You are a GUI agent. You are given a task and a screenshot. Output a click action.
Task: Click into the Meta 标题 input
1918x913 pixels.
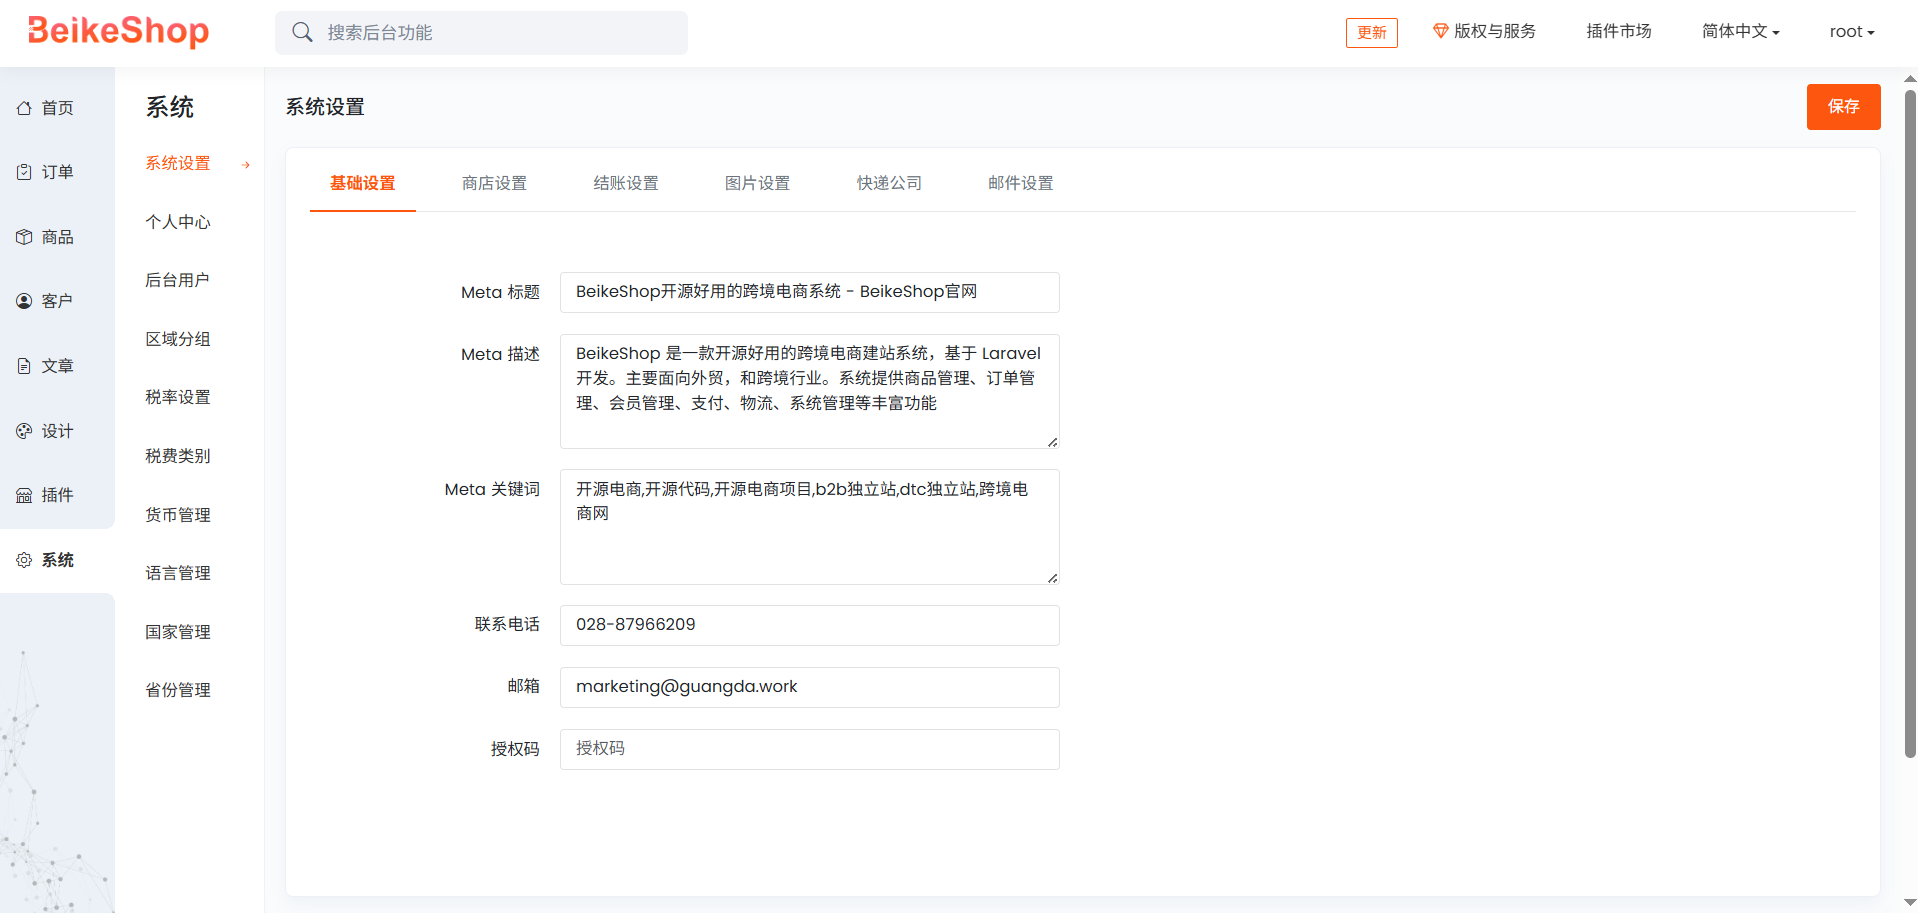point(809,292)
